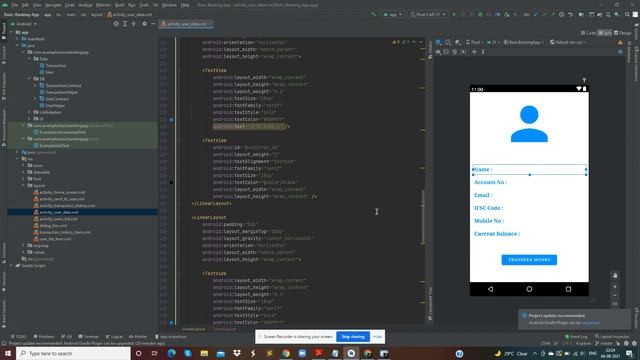640x360 pixels.
Task: Open preview API level dropdown
Action: pyautogui.click(x=493, y=42)
